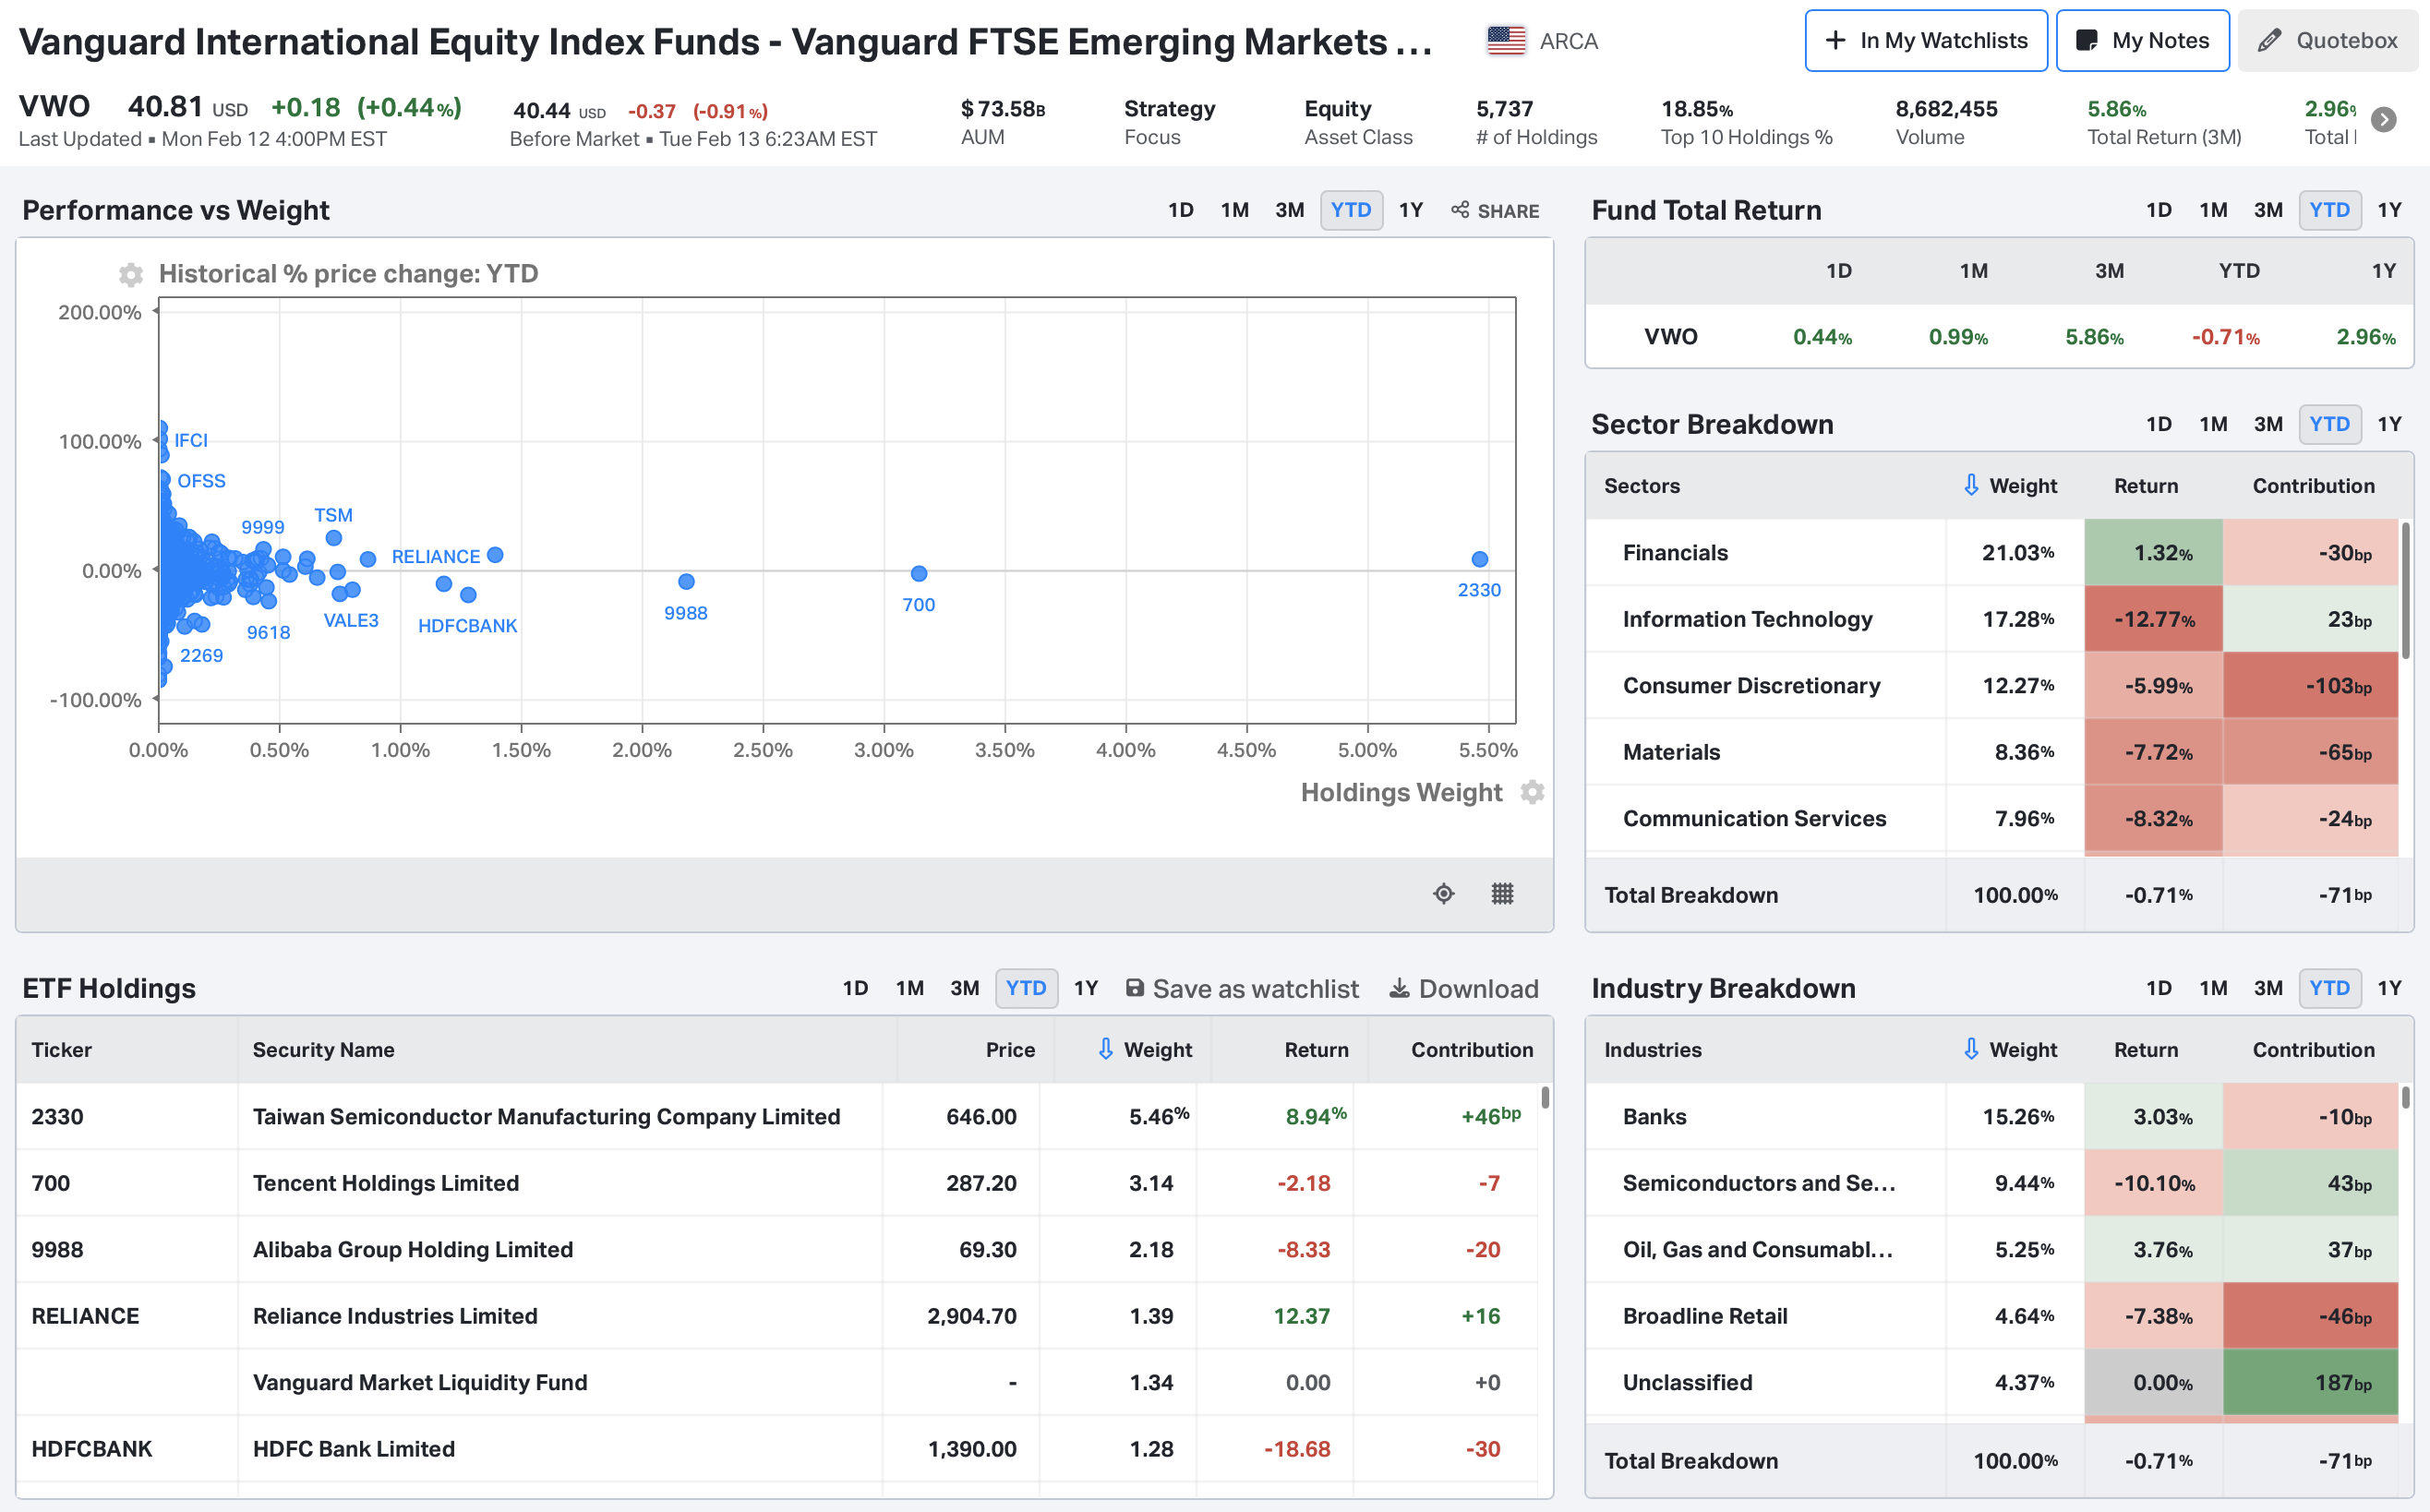Click the Industry Breakdown Weight sort arrow
The image size is (2430, 1512).
[1971, 1049]
